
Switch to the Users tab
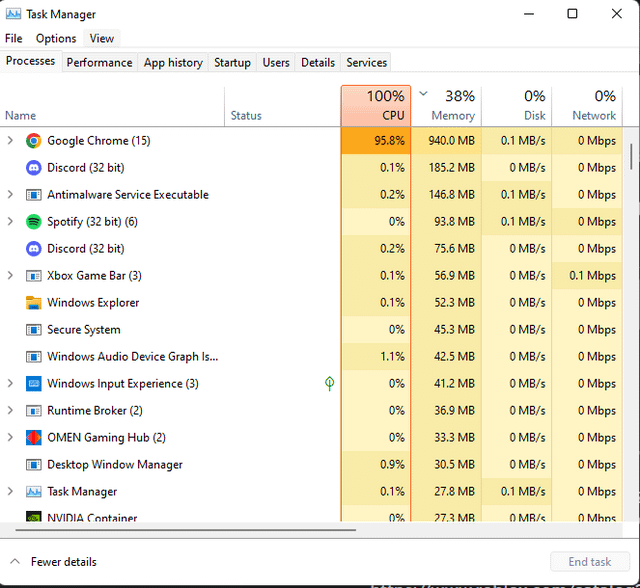pos(276,62)
